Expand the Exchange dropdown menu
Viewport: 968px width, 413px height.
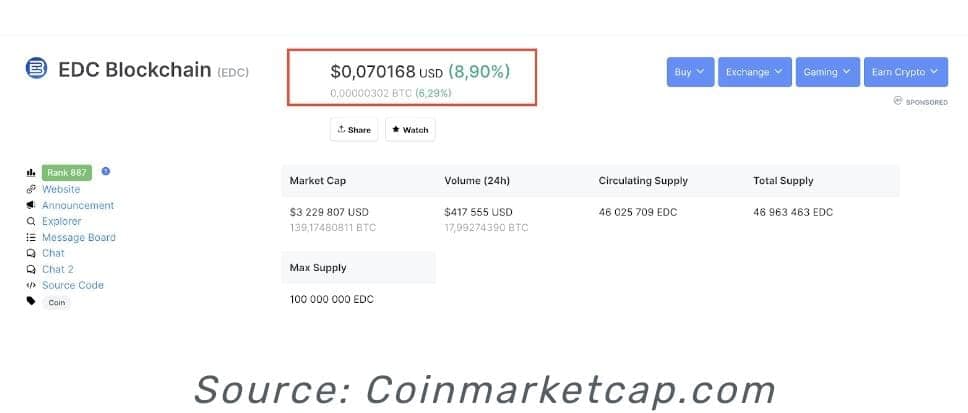754,72
